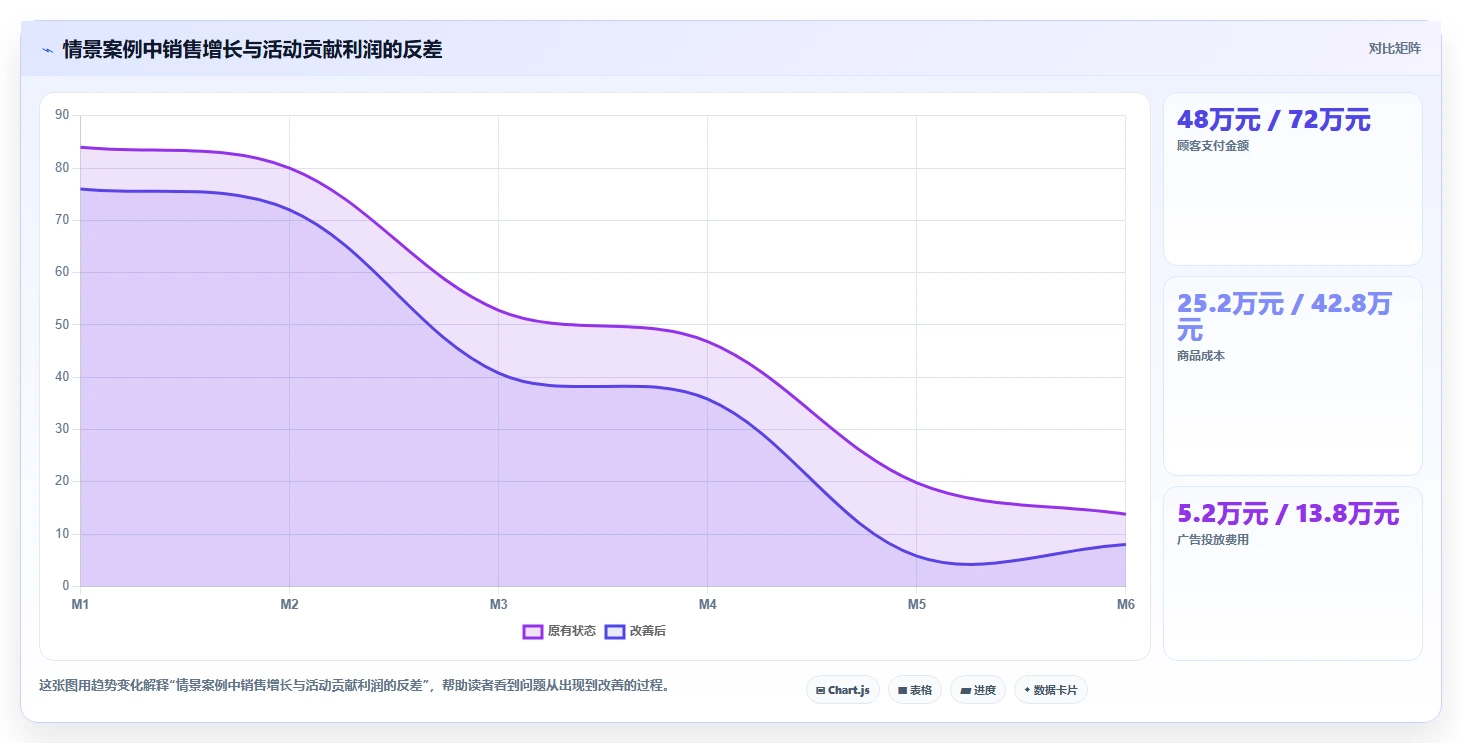Click the 顾客支付金额 card label

[1213, 145]
